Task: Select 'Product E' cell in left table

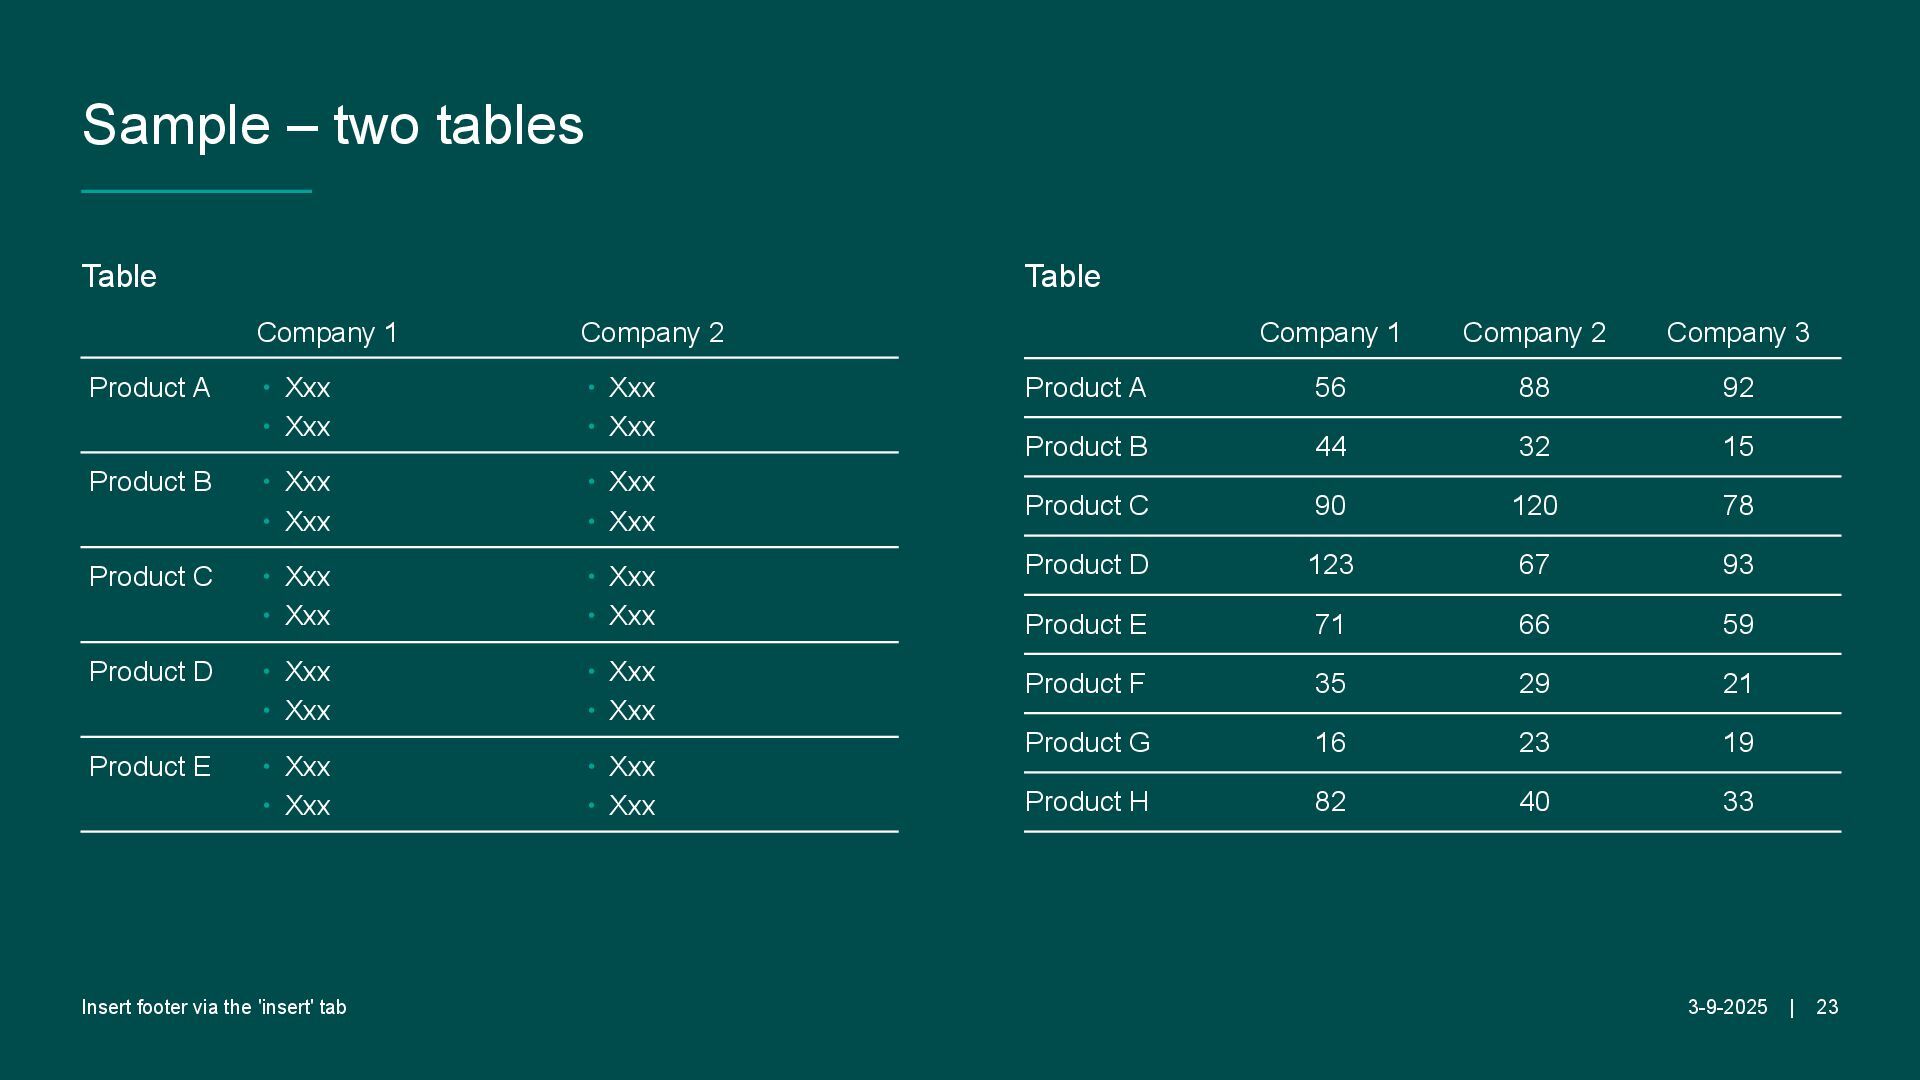Action: tap(149, 767)
